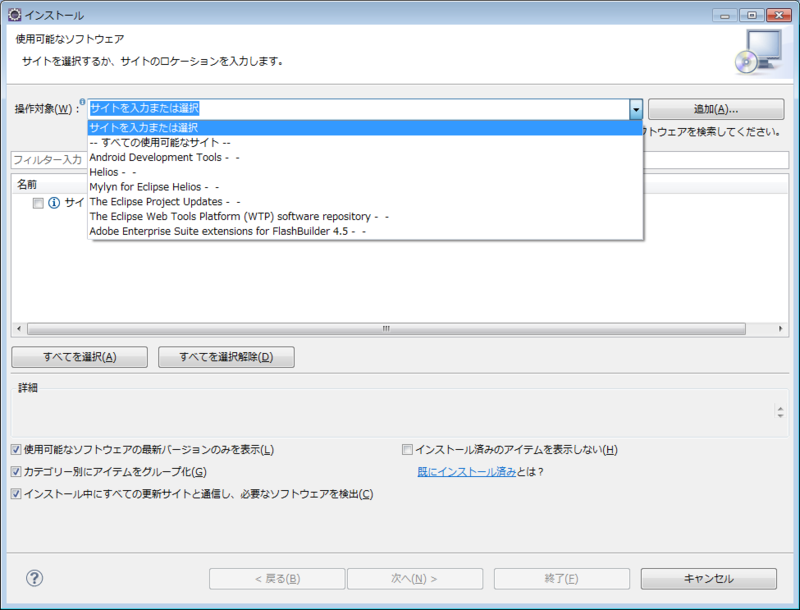Enable インストール済みのアイテムを表示しない checkbox
The height and width of the screenshot is (610, 800).
pyautogui.click(x=407, y=449)
